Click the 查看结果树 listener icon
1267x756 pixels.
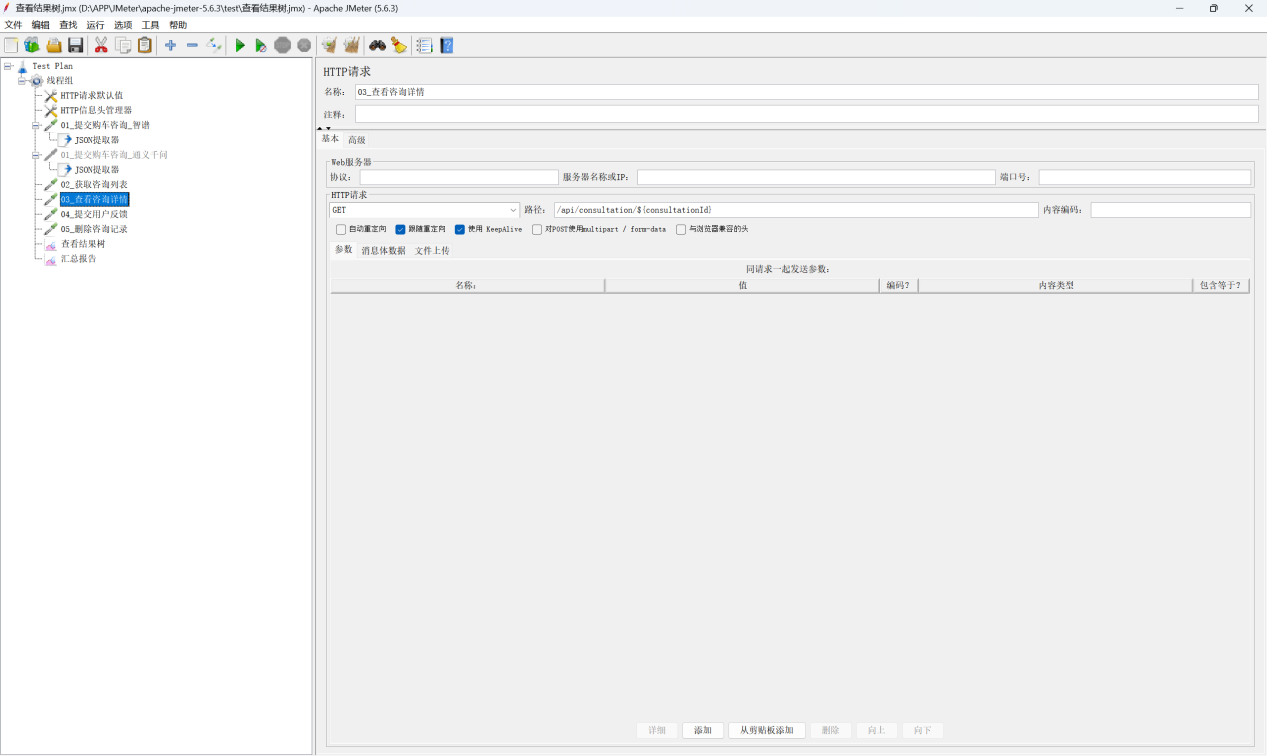51,244
